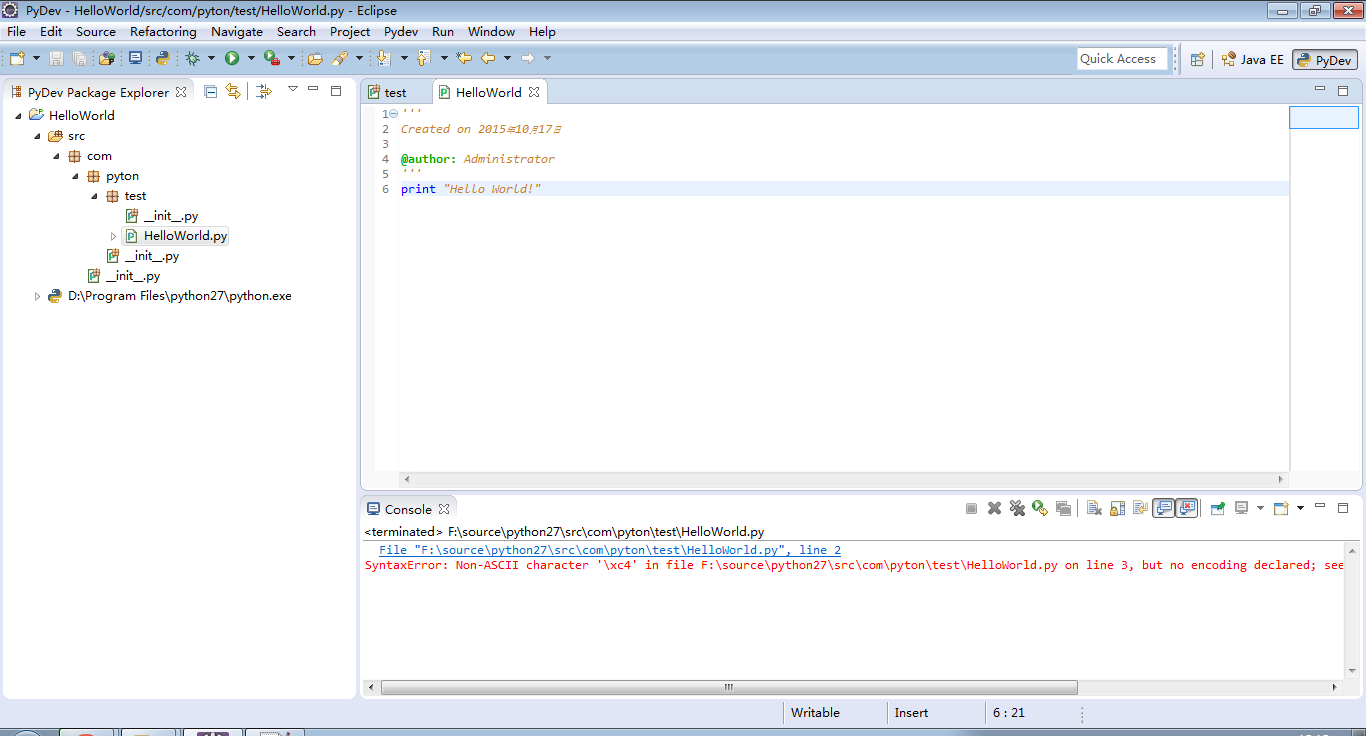Collapse the HelloWorld project tree node
The width and height of the screenshot is (1366, 736).
click(18, 115)
